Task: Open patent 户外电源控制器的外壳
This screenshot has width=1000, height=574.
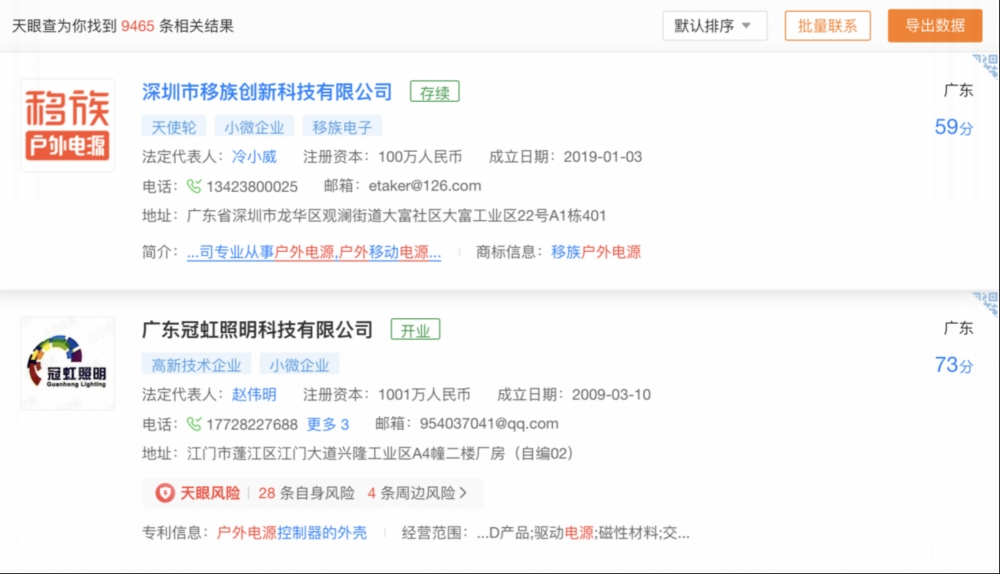Action: (292, 533)
